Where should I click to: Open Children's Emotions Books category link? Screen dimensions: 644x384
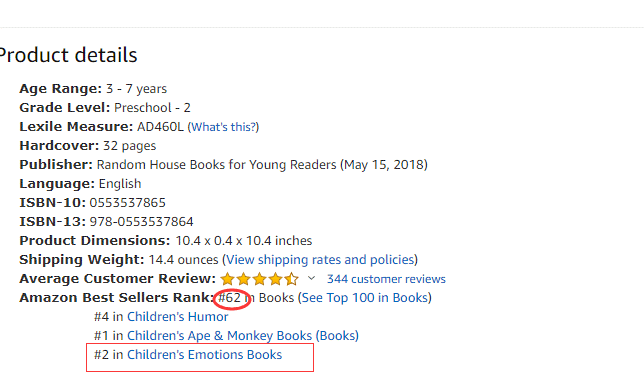pos(205,354)
